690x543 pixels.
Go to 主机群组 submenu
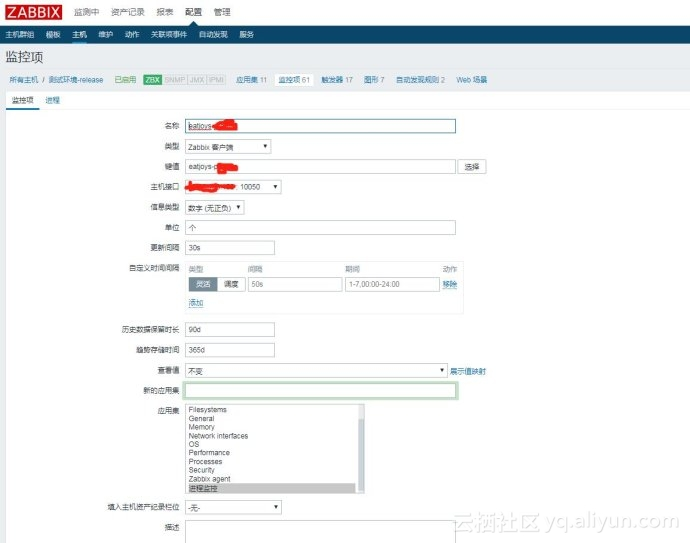pos(19,34)
